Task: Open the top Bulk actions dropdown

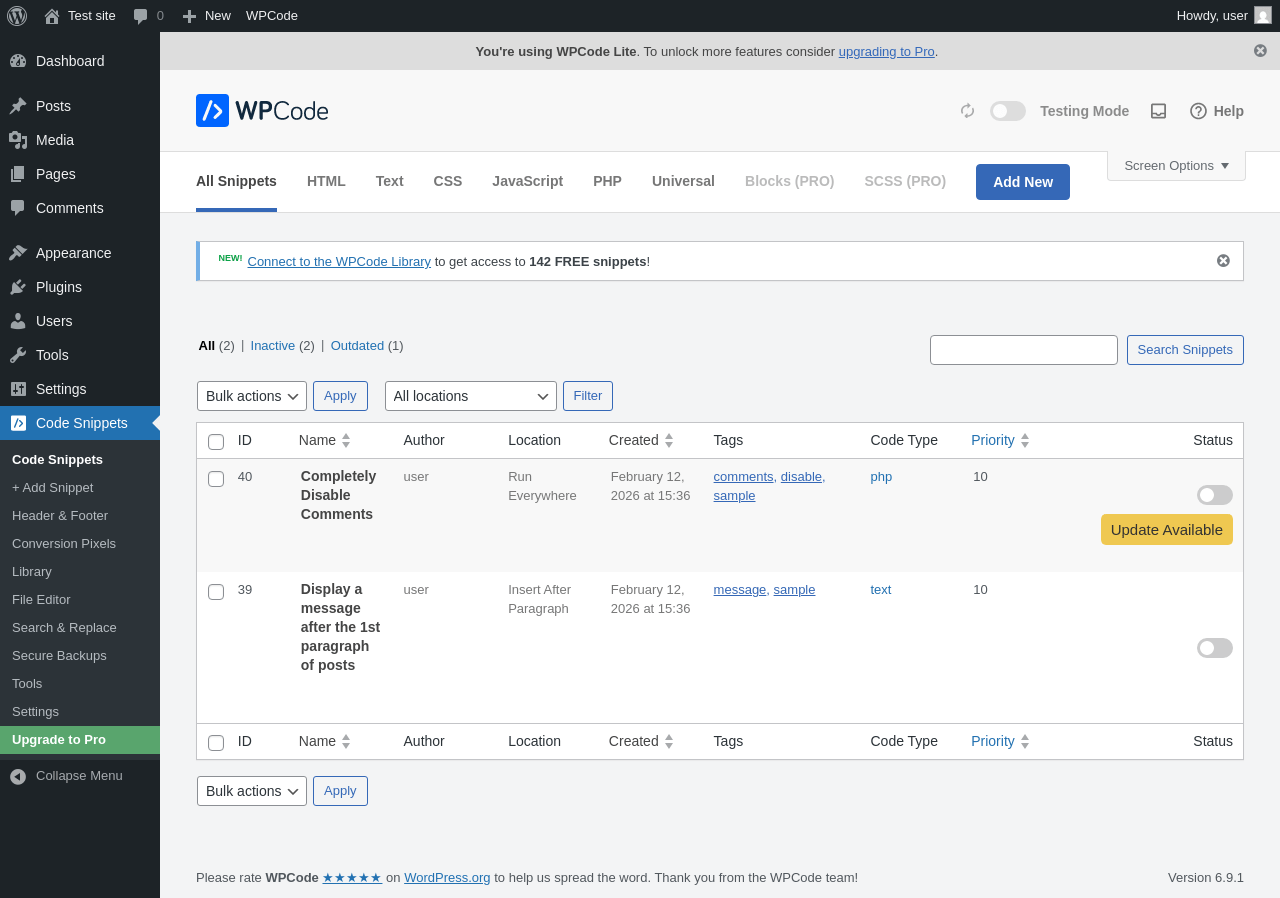Action: click(252, 396)
